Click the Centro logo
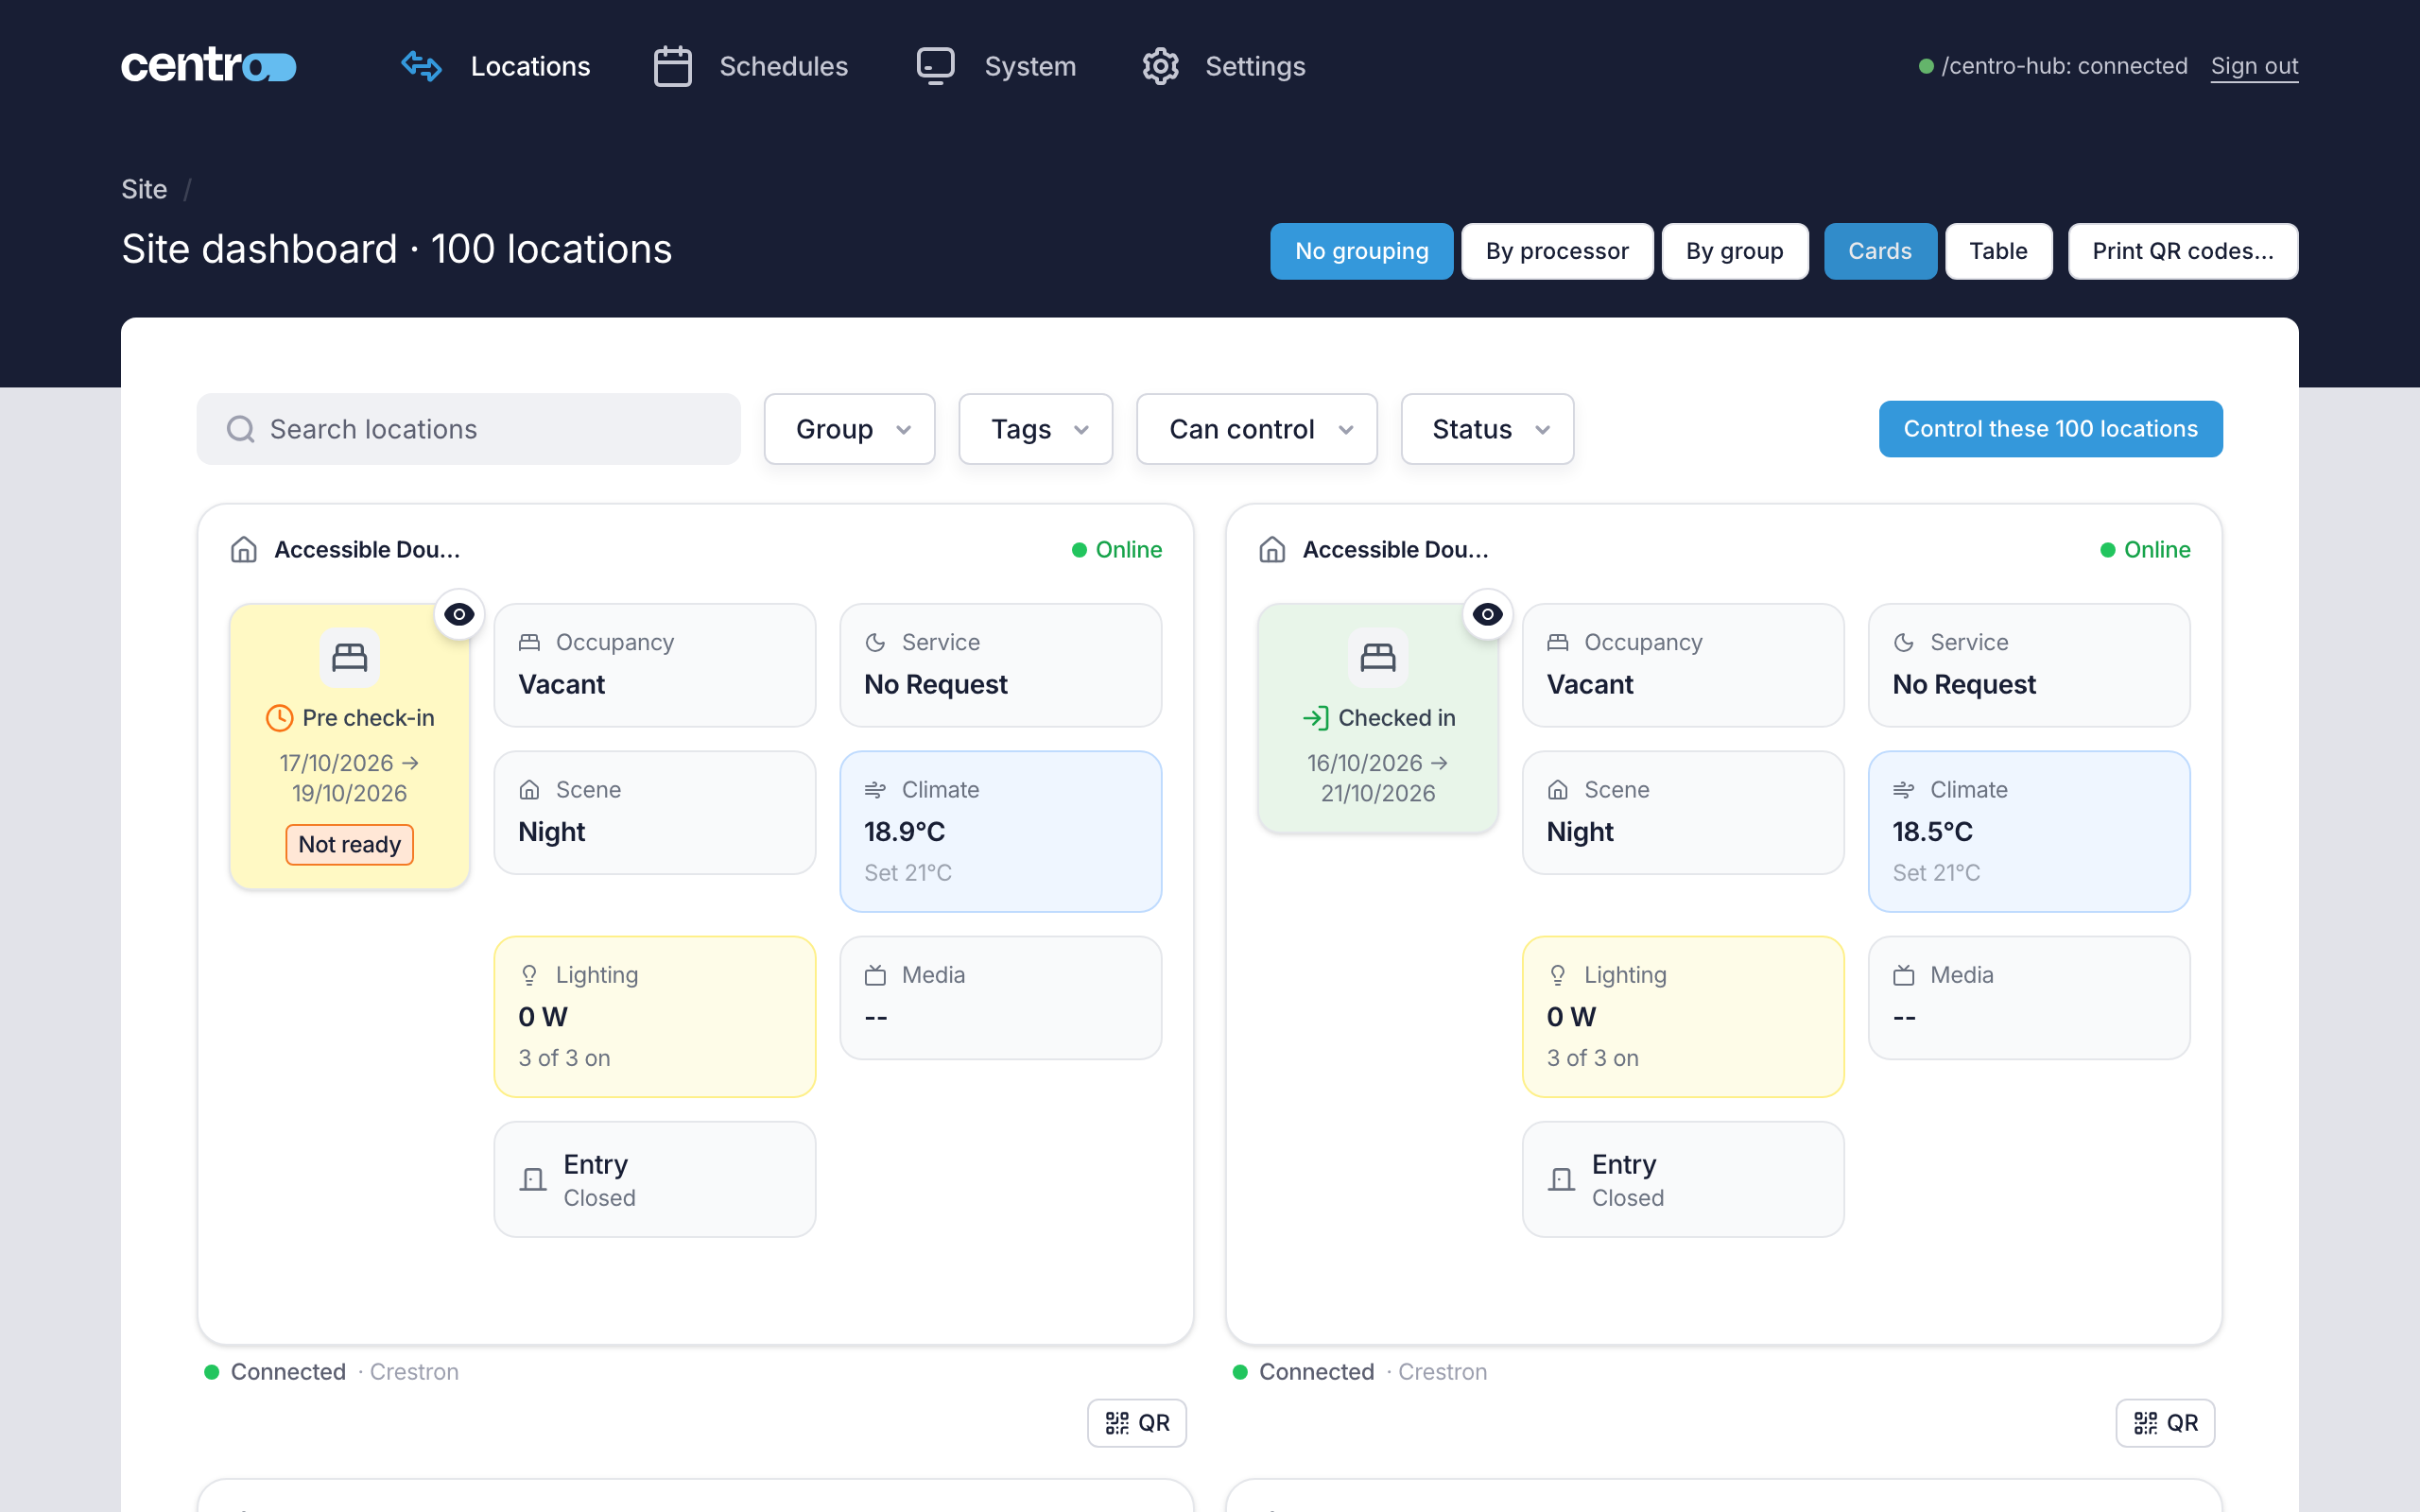 [208, 66]
